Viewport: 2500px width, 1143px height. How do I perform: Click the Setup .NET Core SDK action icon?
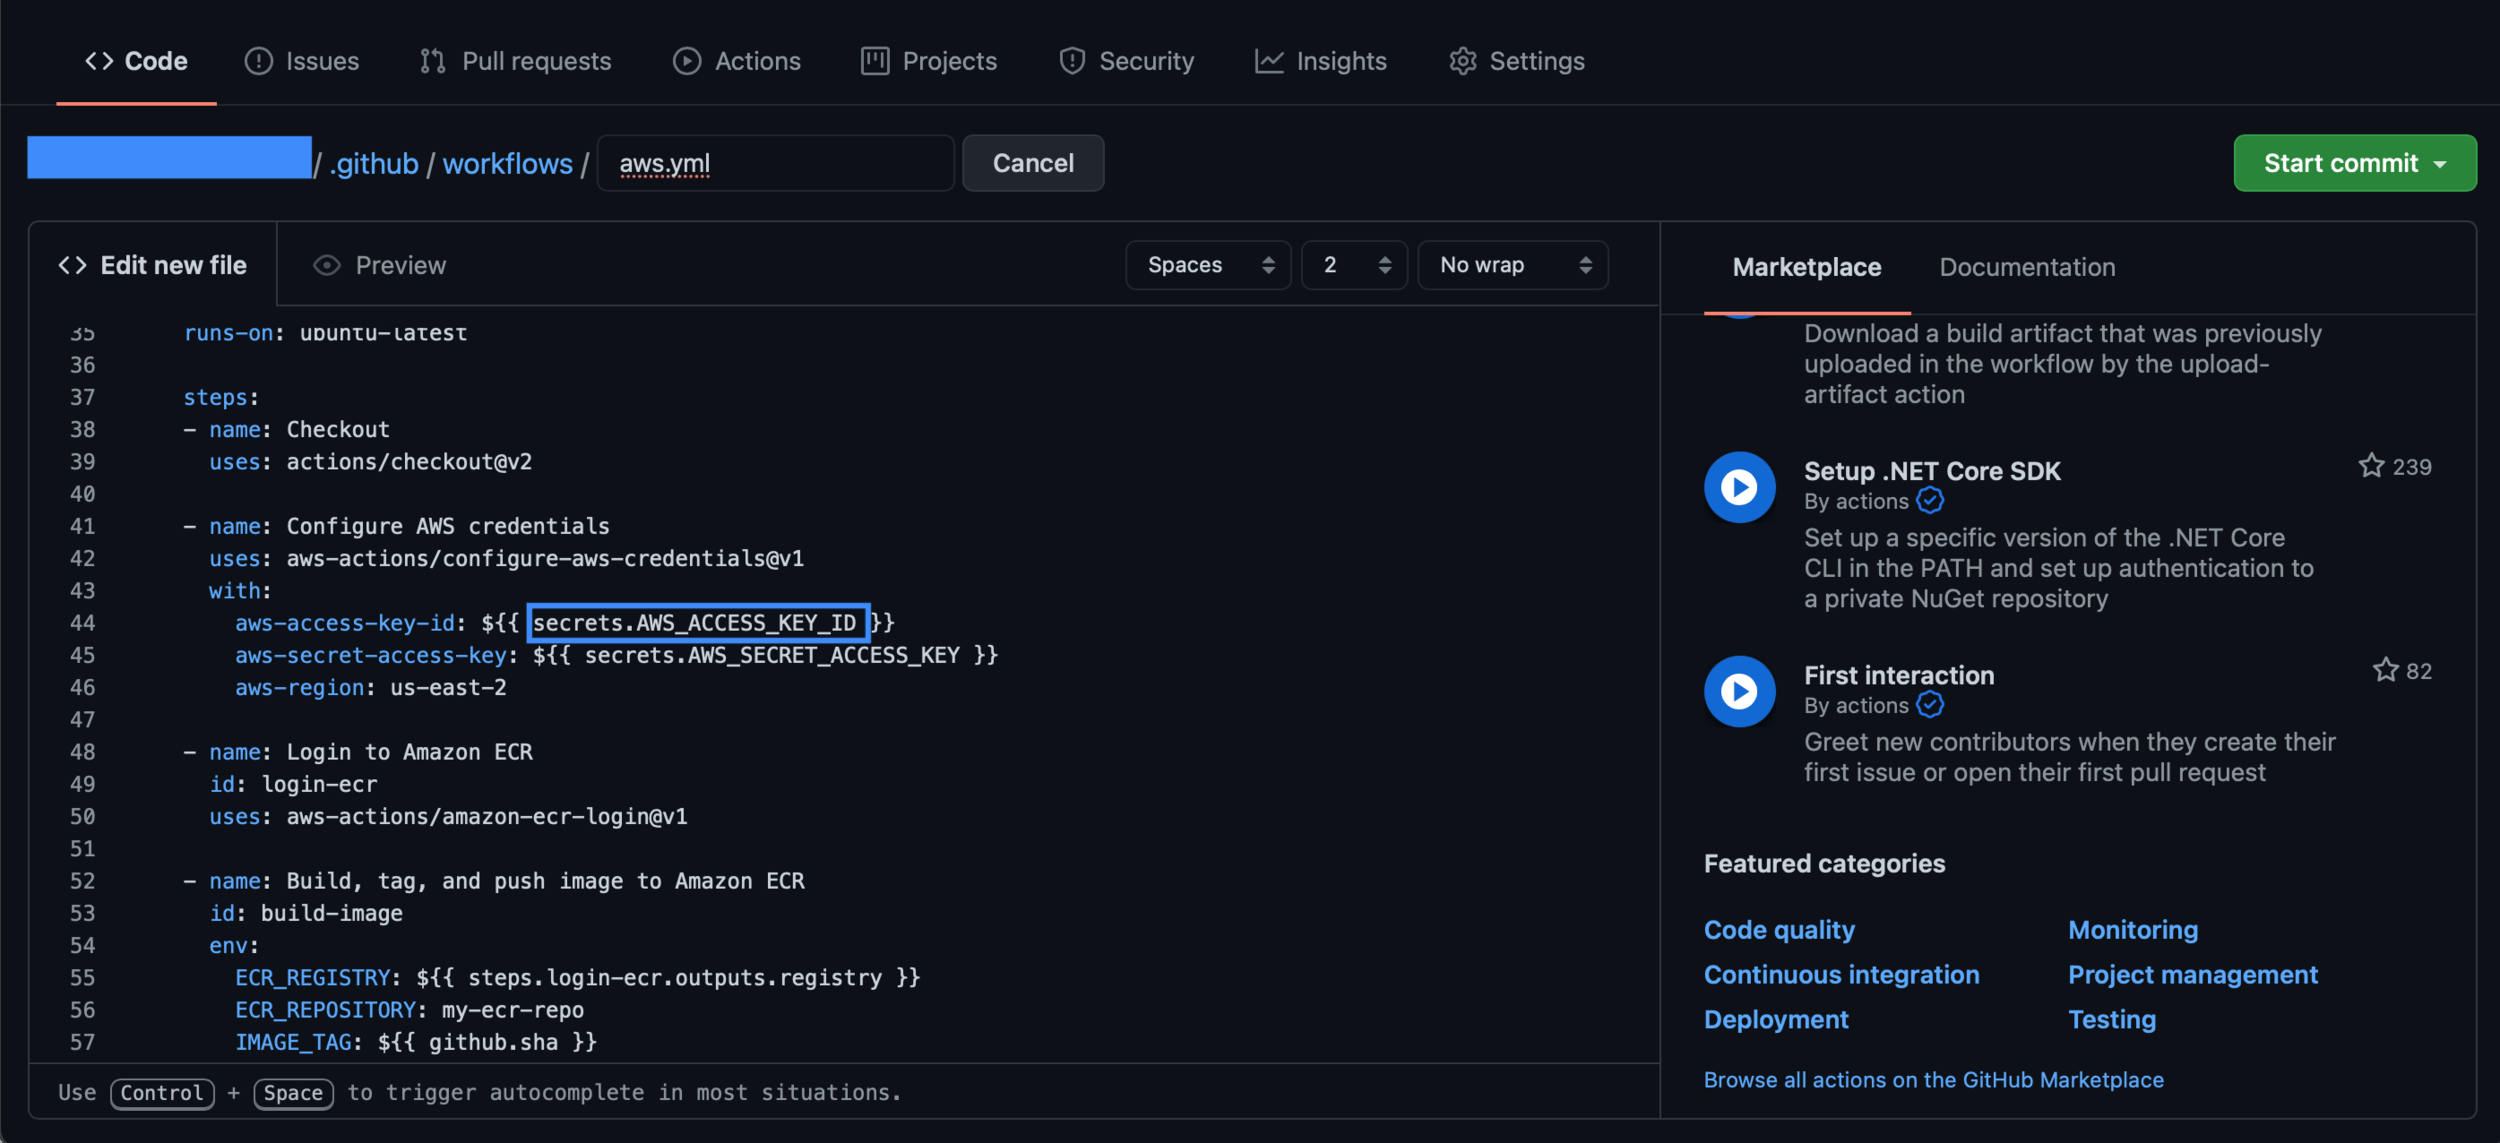click(x=1738, y=487)
